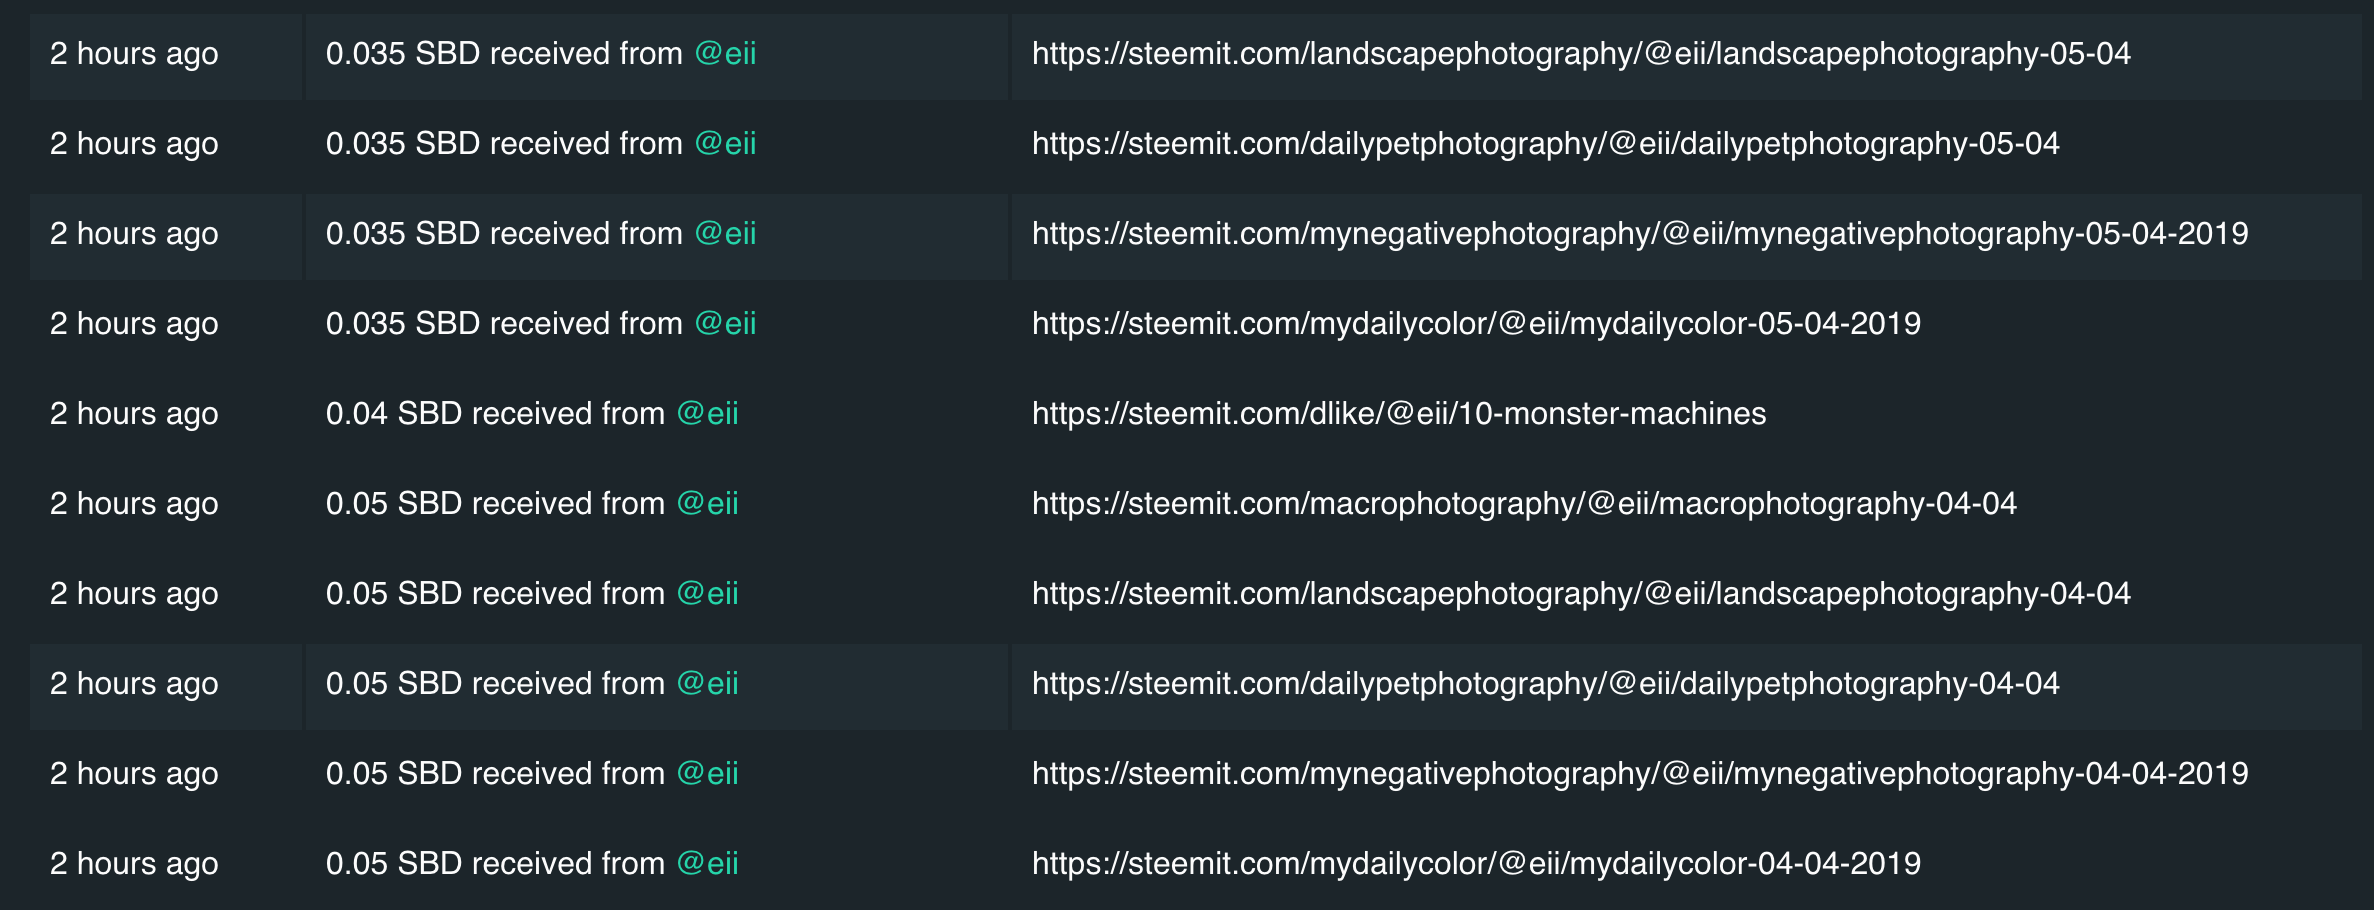This screenshot has width=2374, height=910.
Task: Select the landscapephotography-04-04 memo URL
Action: coord(1581,594)
